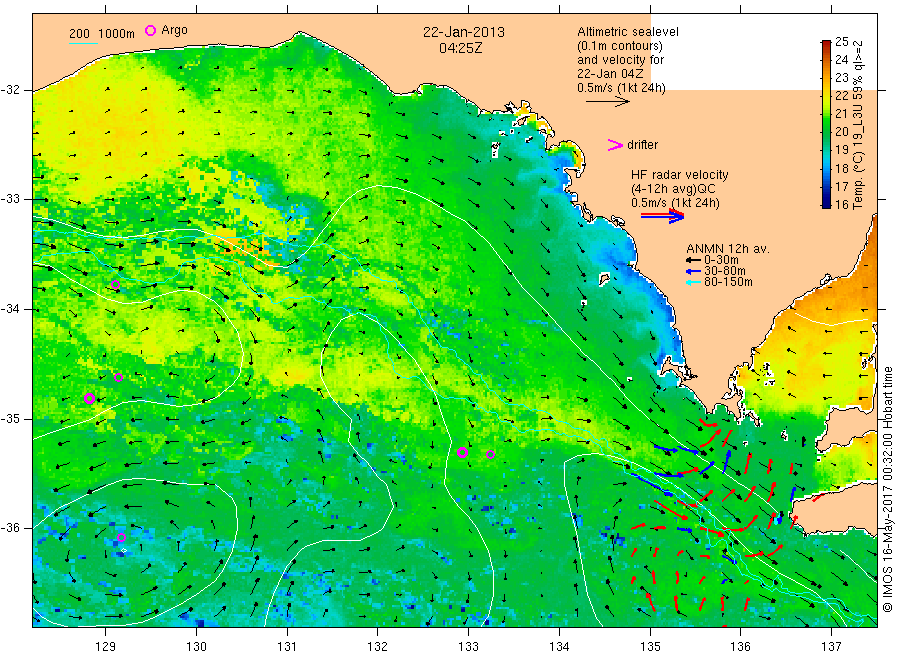900x660 pixels.
Task: Click the longitude axis label "131"
Action: pyautogui.click(x=287, y=647)
